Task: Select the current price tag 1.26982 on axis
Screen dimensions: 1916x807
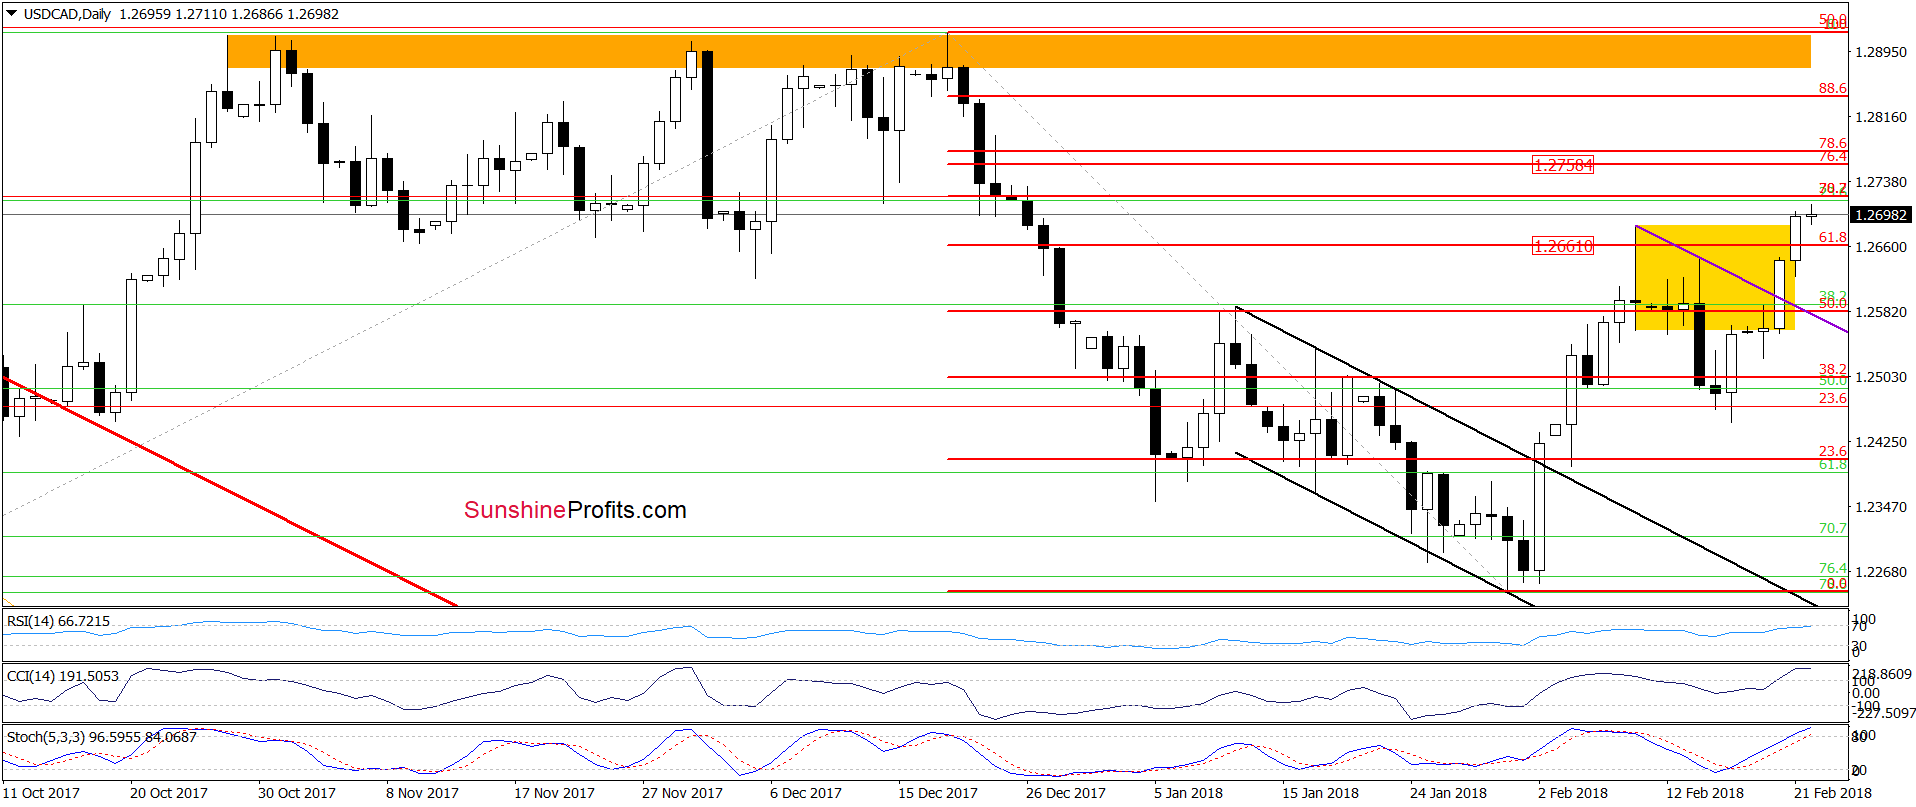Action: [1881, 215]
